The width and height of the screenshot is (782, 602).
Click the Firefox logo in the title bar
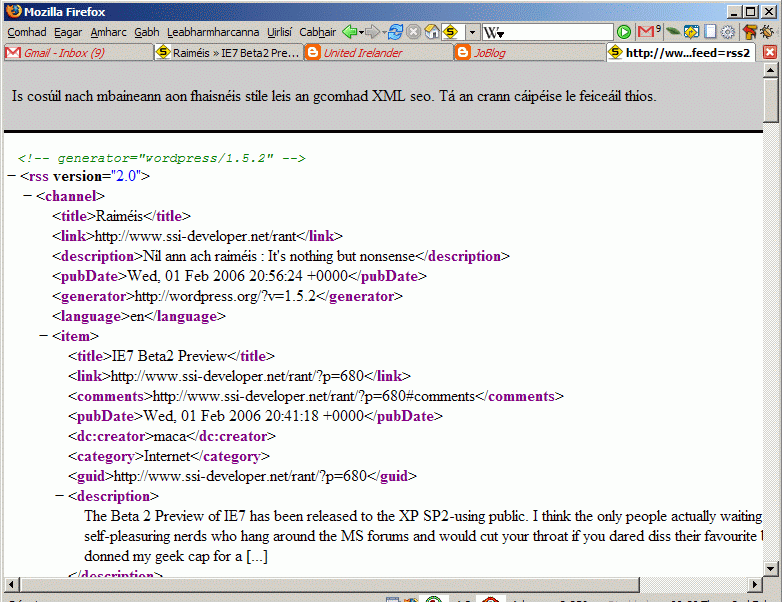point(14,11)
